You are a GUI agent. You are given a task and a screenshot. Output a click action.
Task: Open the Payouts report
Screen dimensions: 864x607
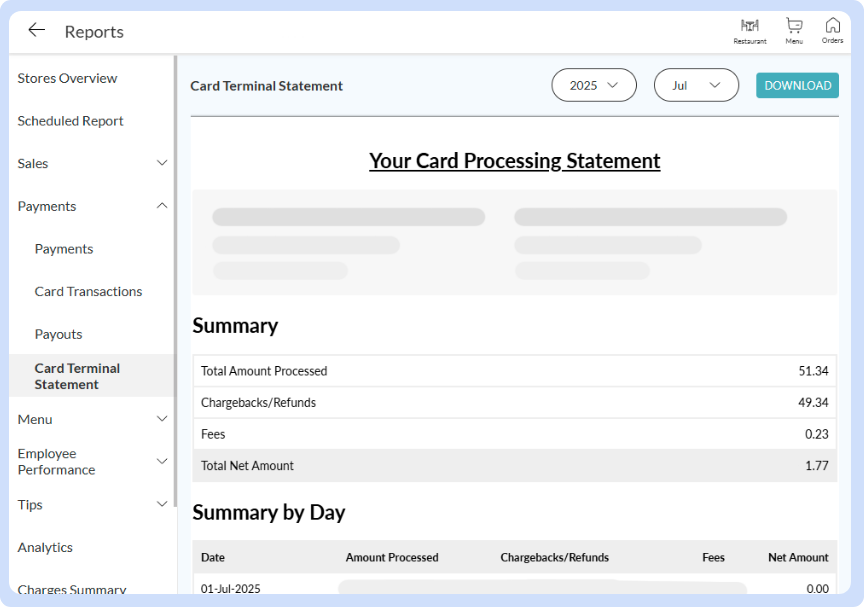coord(58,334)
